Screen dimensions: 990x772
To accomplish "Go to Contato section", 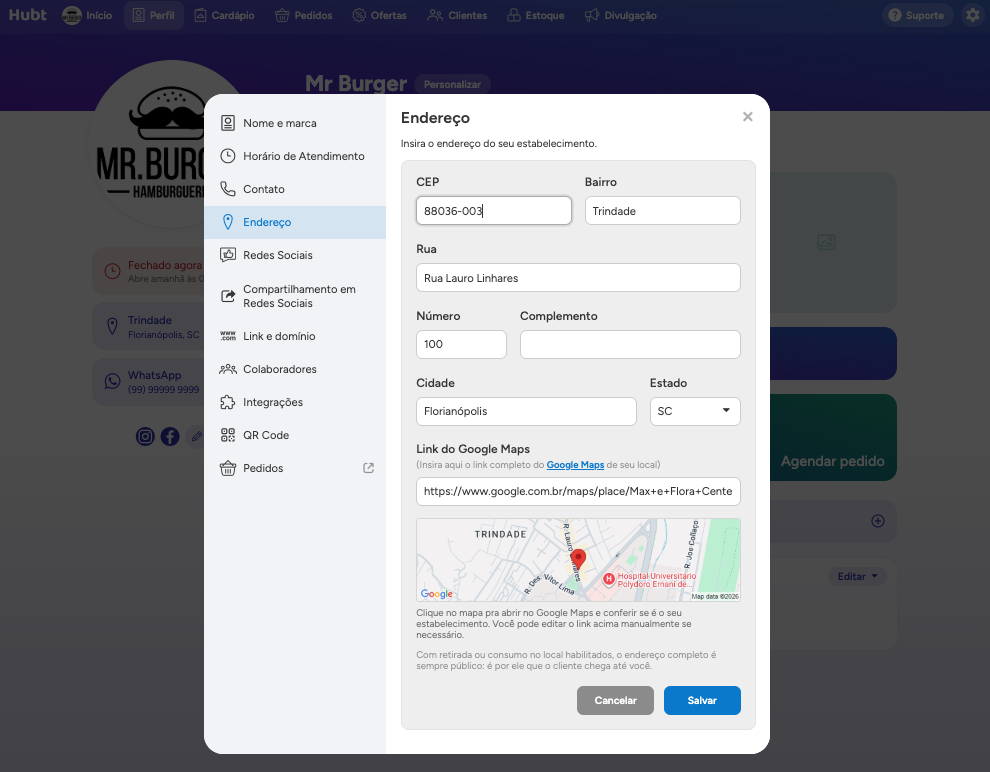I will 295,189.
